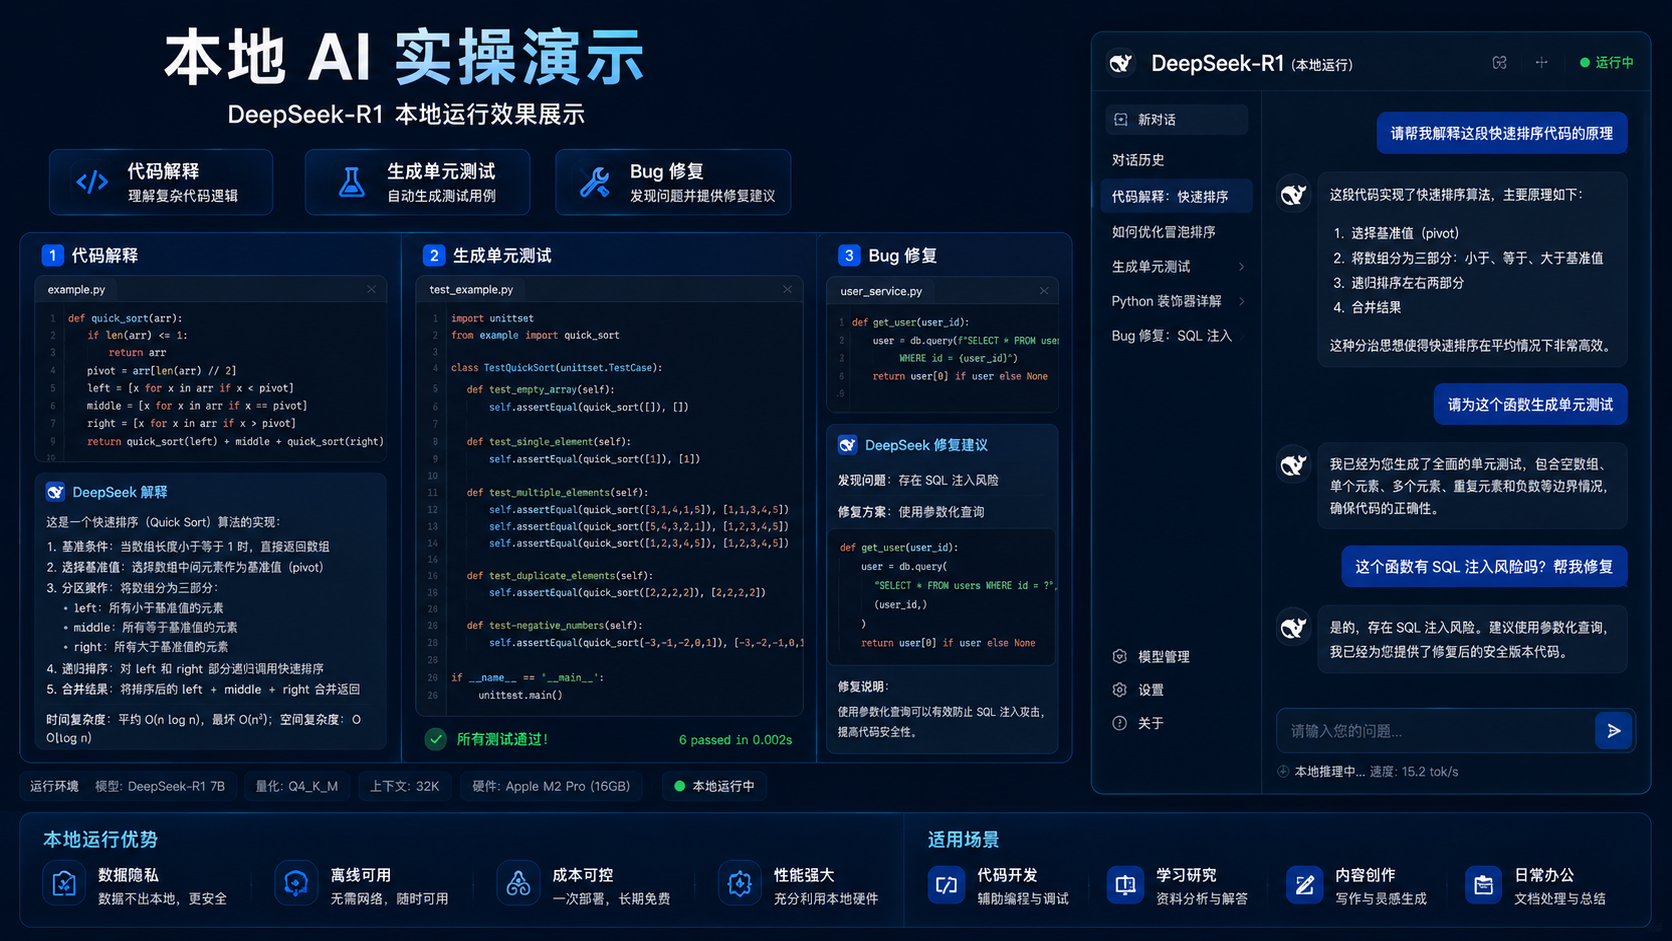Click the 发现问题：存在 SQL 注入风险 line

918,480
